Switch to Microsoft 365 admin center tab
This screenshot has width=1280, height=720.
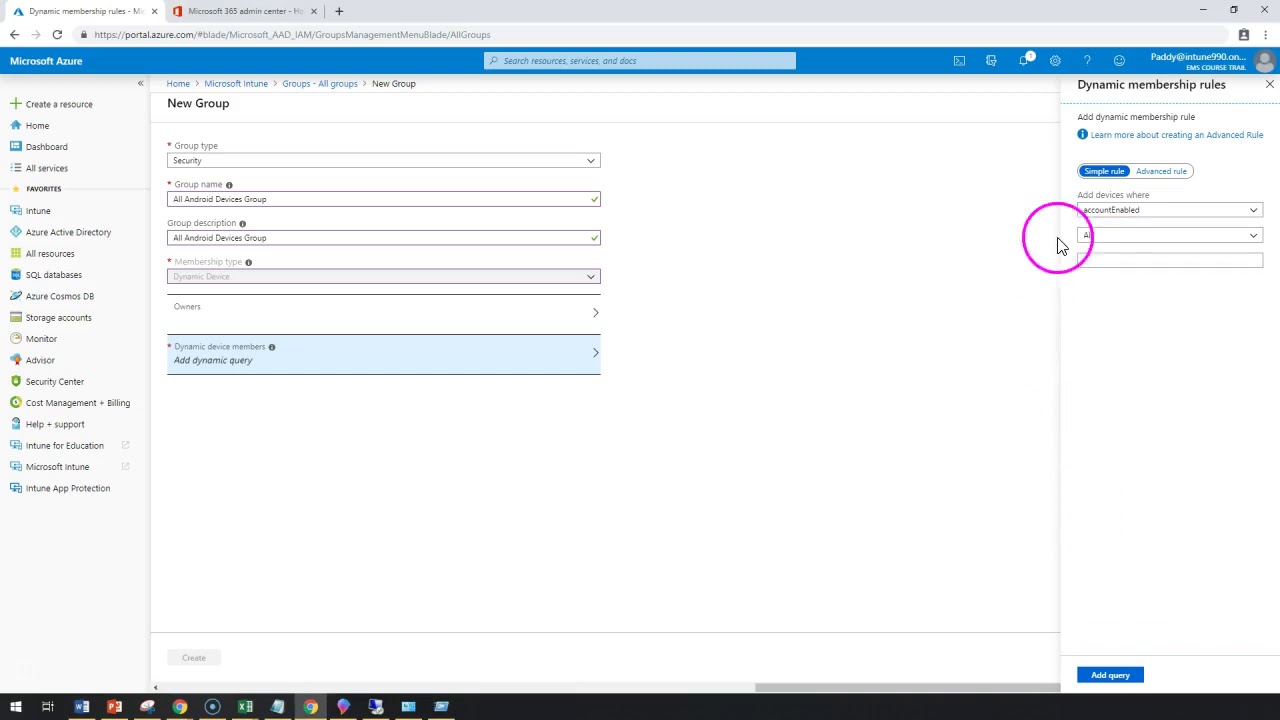(x=244, y=11)
